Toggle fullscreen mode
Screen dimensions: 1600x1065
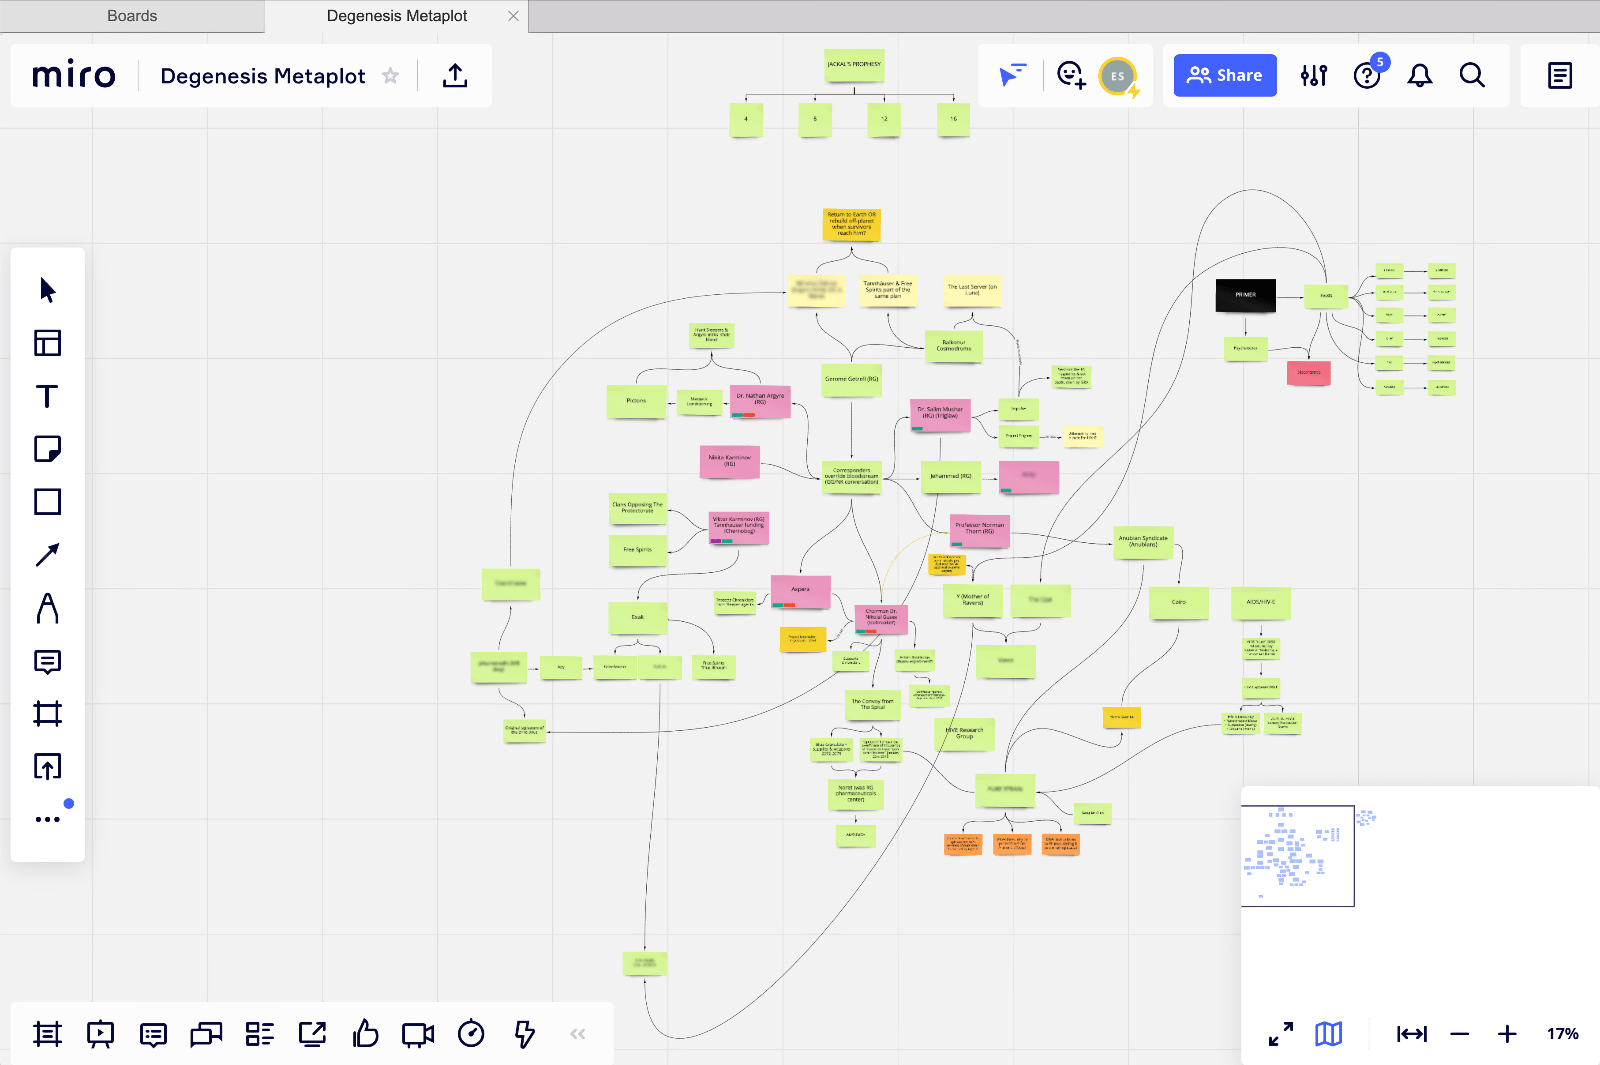(1280, 1034)
